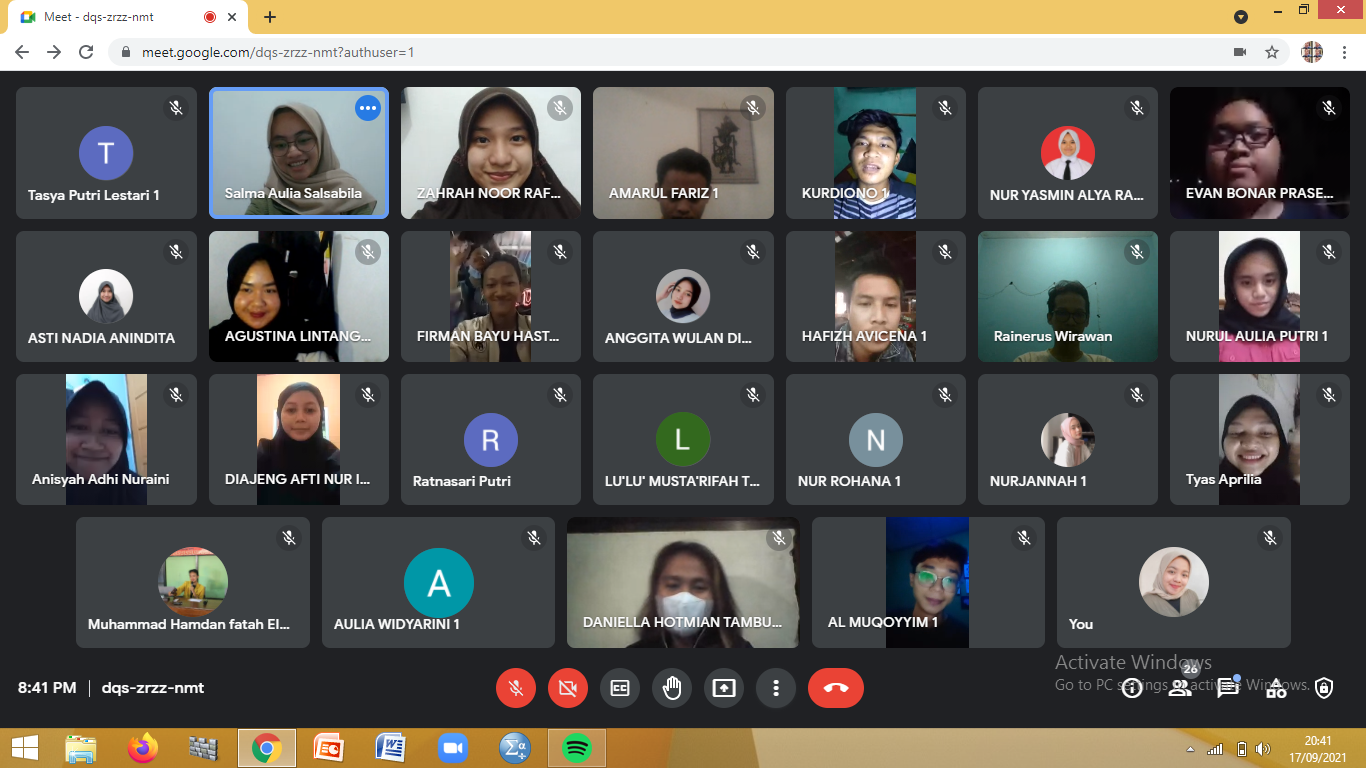Image resolution: width=1366 pixels, height=768 pixels.
Task: Open a new browser tab
Action: pos(270,17)
